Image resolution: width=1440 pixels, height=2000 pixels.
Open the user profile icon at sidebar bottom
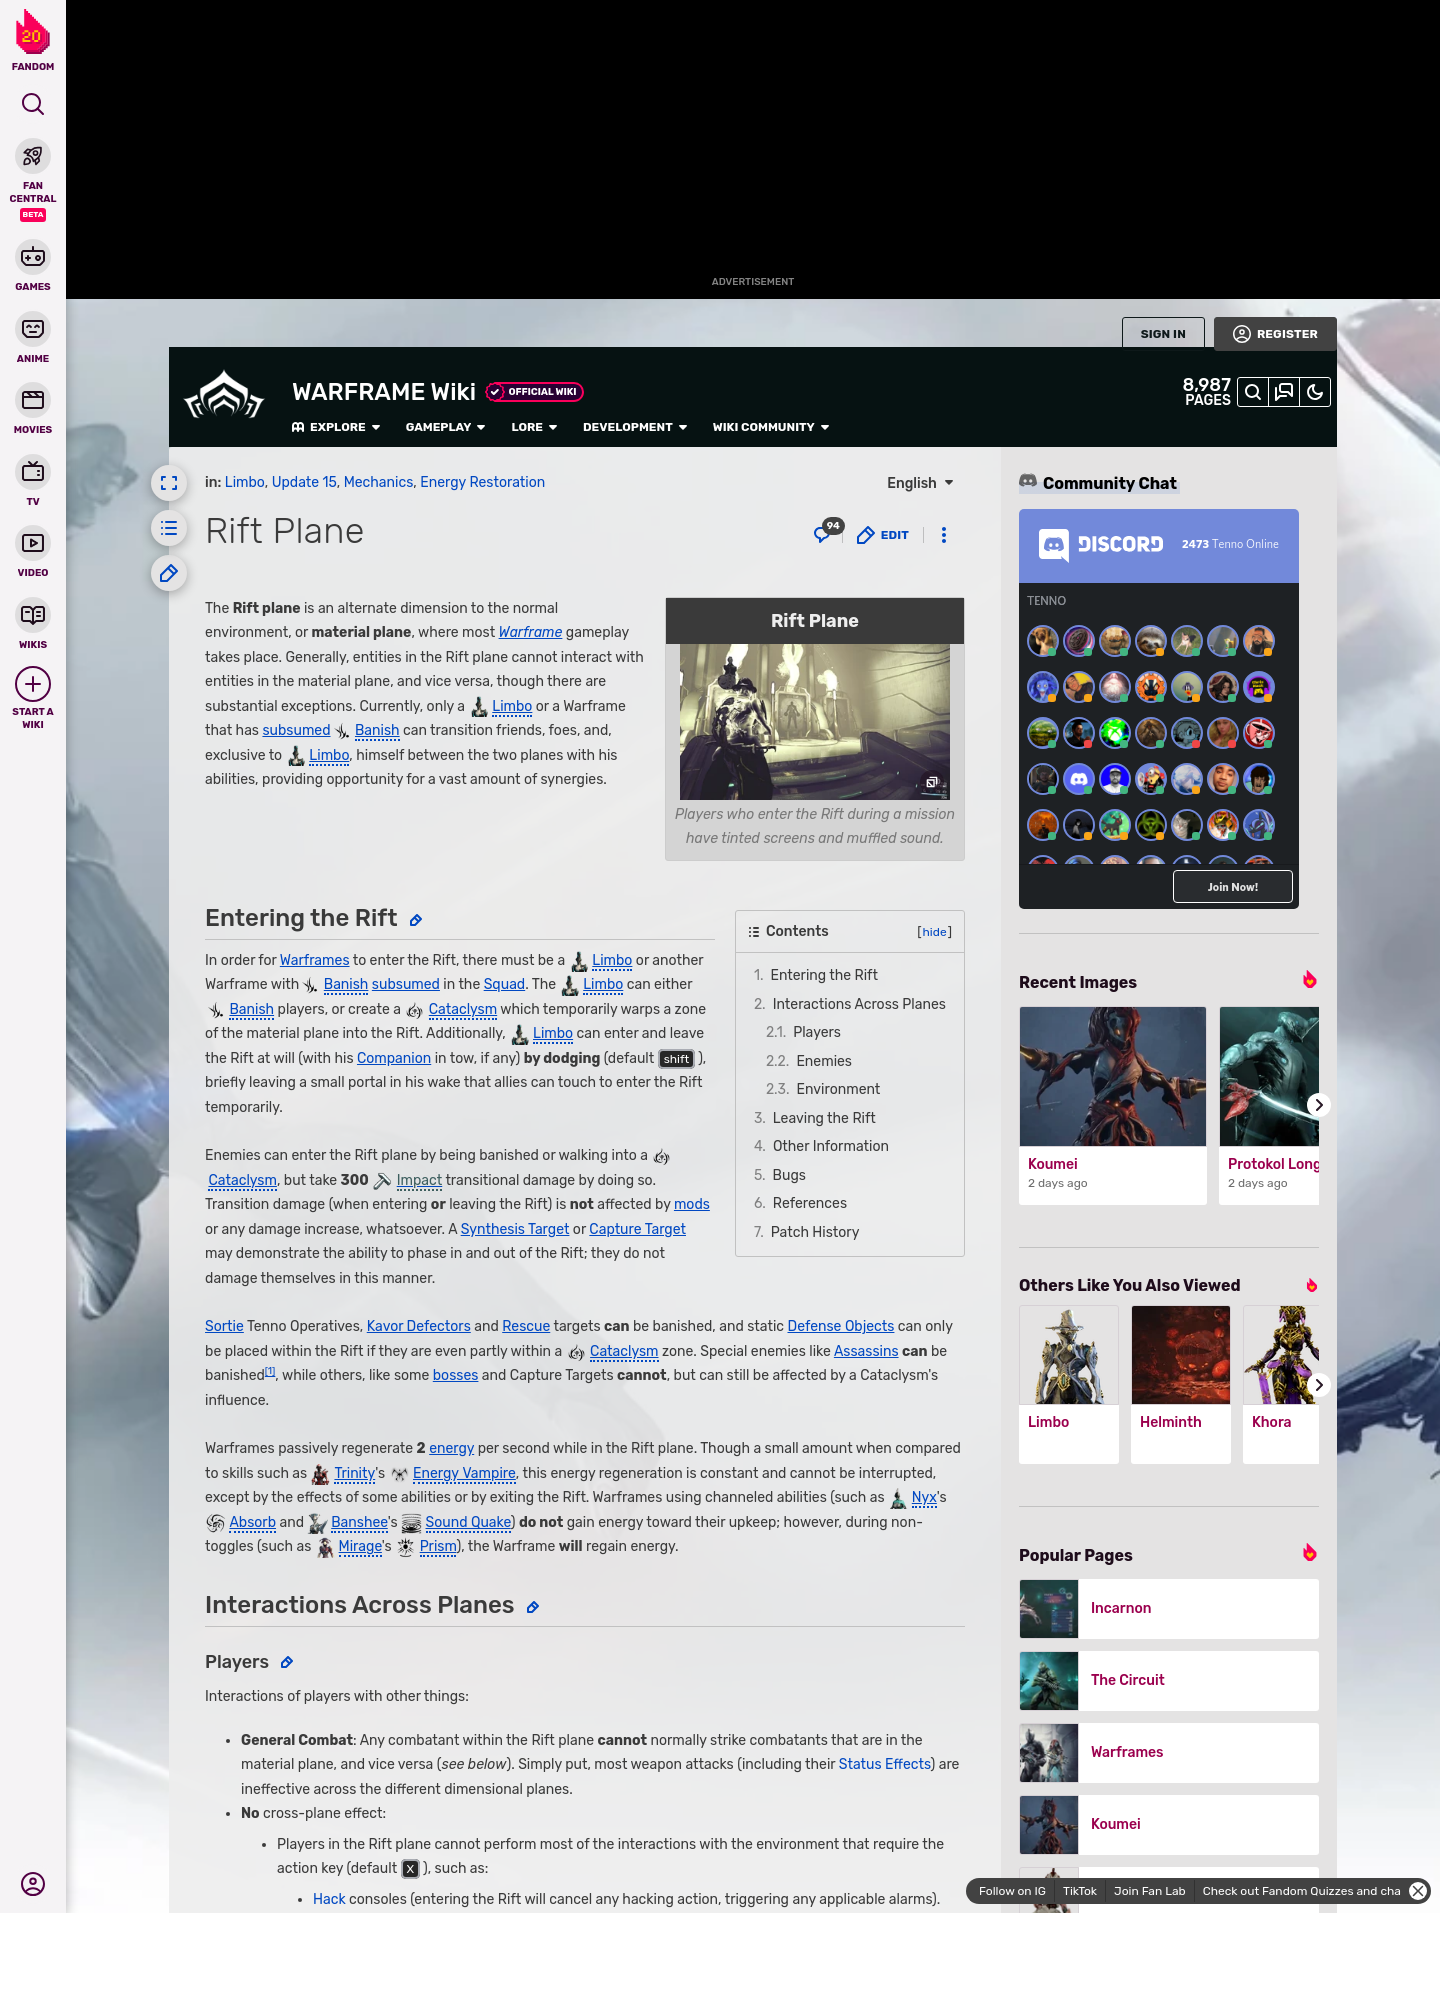33,1884
